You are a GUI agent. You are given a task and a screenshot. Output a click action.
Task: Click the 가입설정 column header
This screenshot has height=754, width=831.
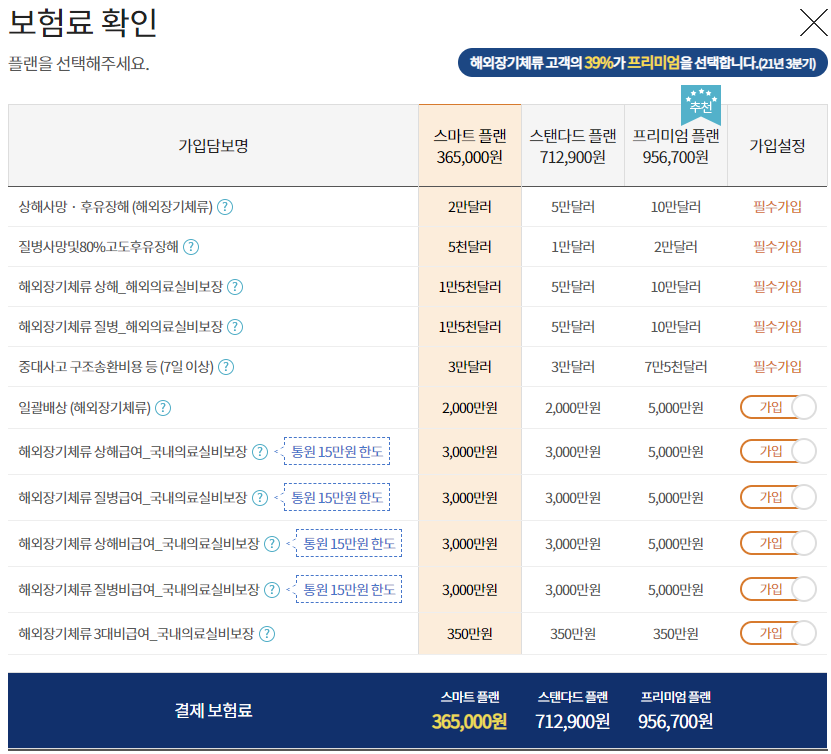click(x=777, y=146)
